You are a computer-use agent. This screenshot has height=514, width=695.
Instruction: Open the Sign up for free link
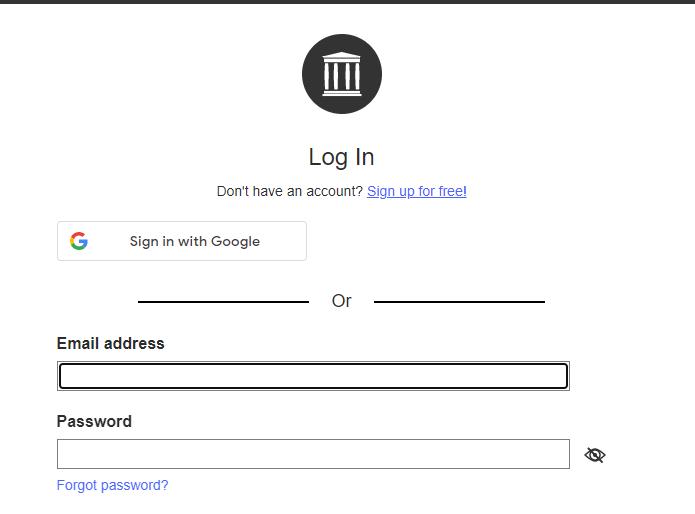[414, 191]
